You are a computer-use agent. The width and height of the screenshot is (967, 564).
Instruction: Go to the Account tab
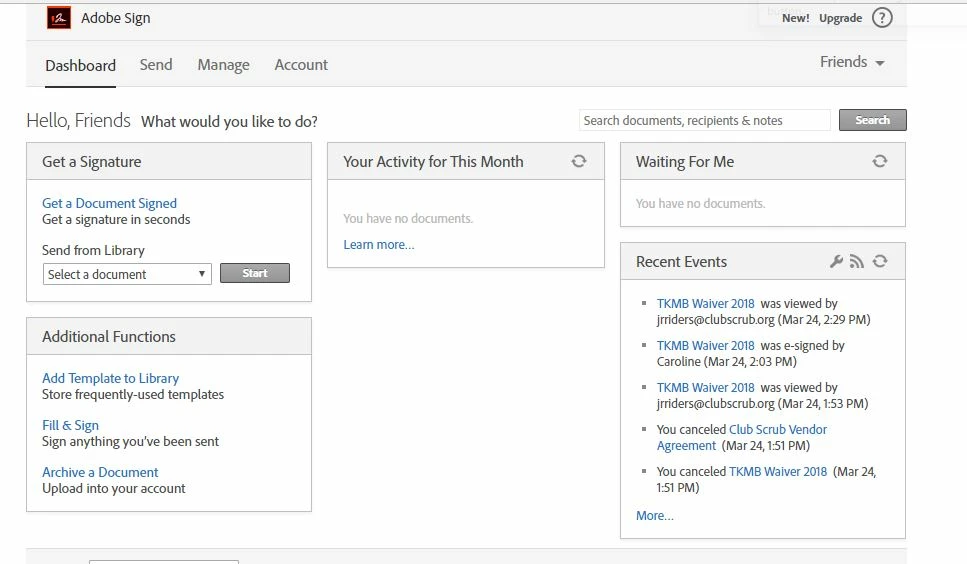coord(301,65)
